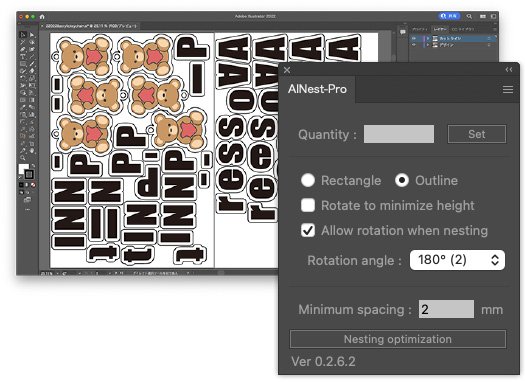Toggle visibility eye of first layer

click(x=414, y=39)
